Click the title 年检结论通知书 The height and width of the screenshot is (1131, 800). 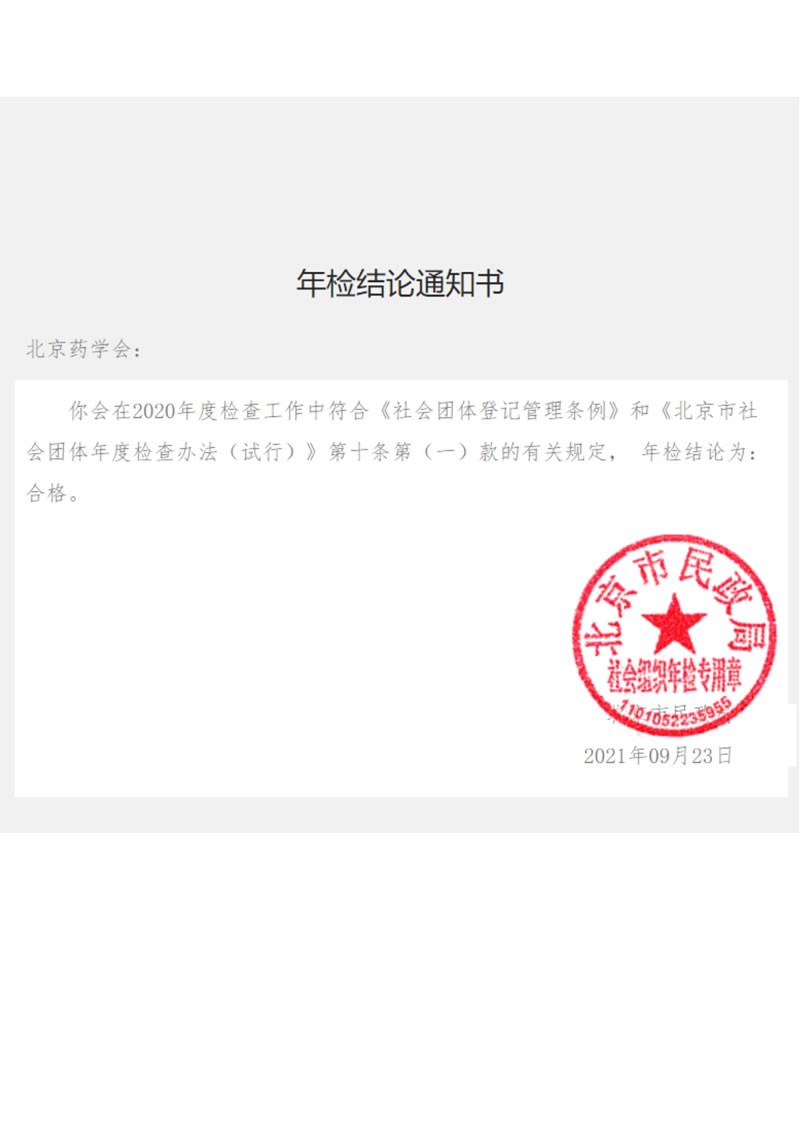click(400, 283)
